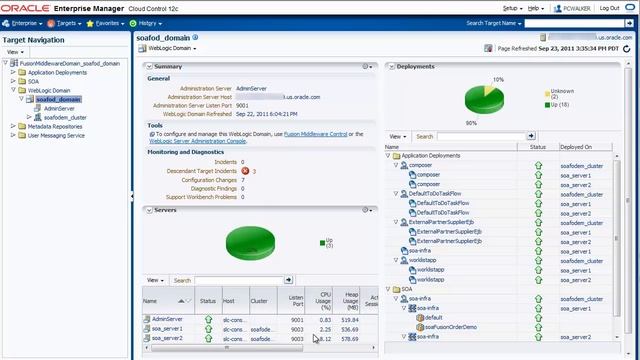Image resolution: width=640 pixels, height=360 pixels.
Task: Open the WebLogic Domain dropdown menu
Action: point(172,48)
